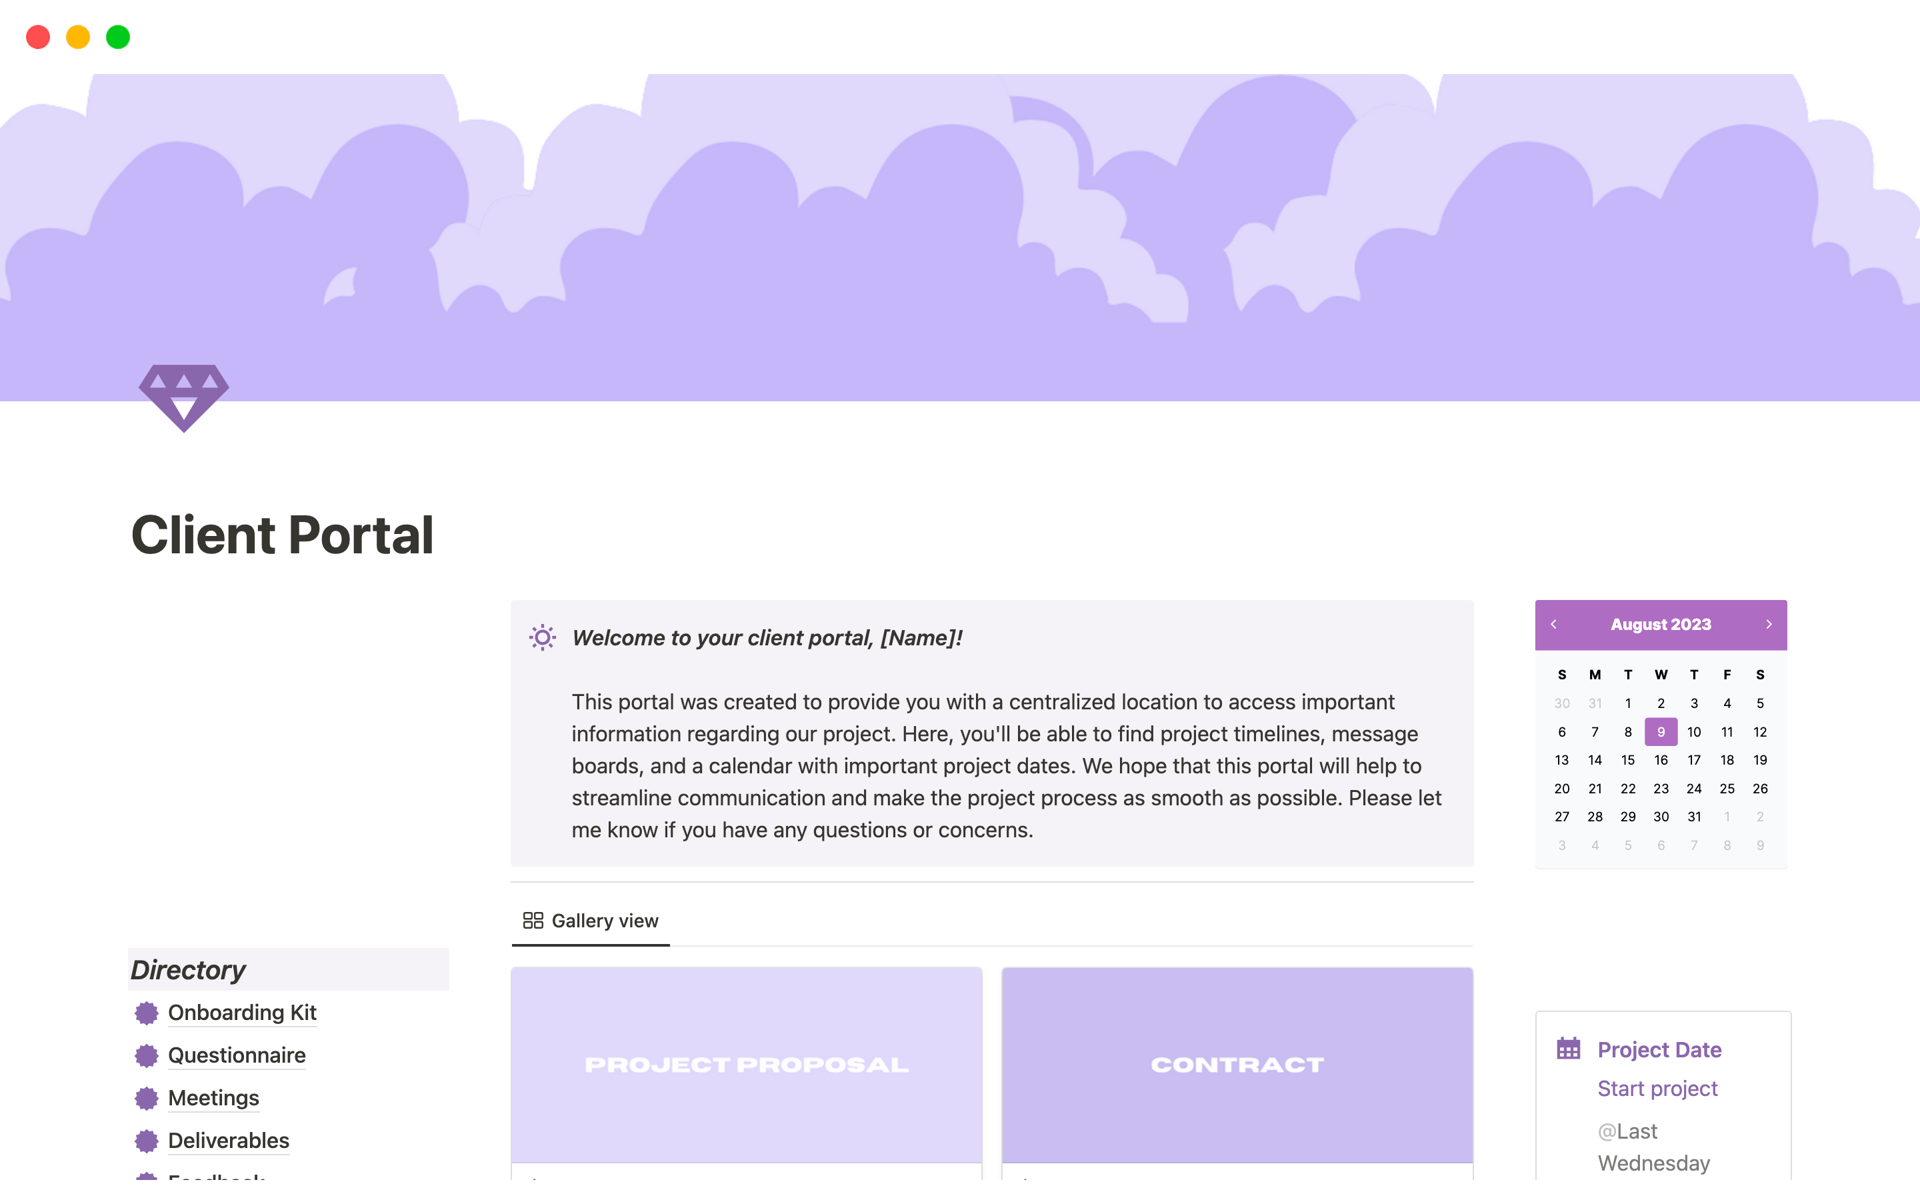The width and height of the screenshot is (1920, 1200).
Task: Navigate to next month August 2023
Action: [1768, 625]
